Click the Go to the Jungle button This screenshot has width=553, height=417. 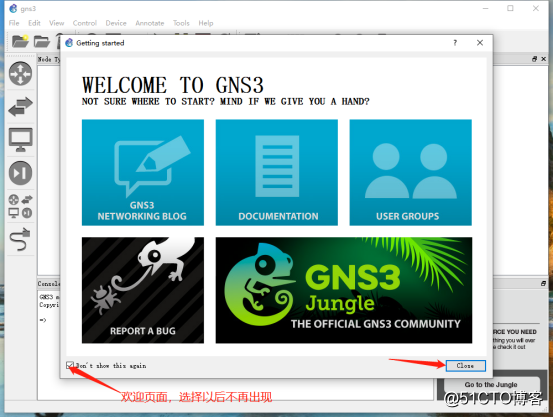click(491, 385)
